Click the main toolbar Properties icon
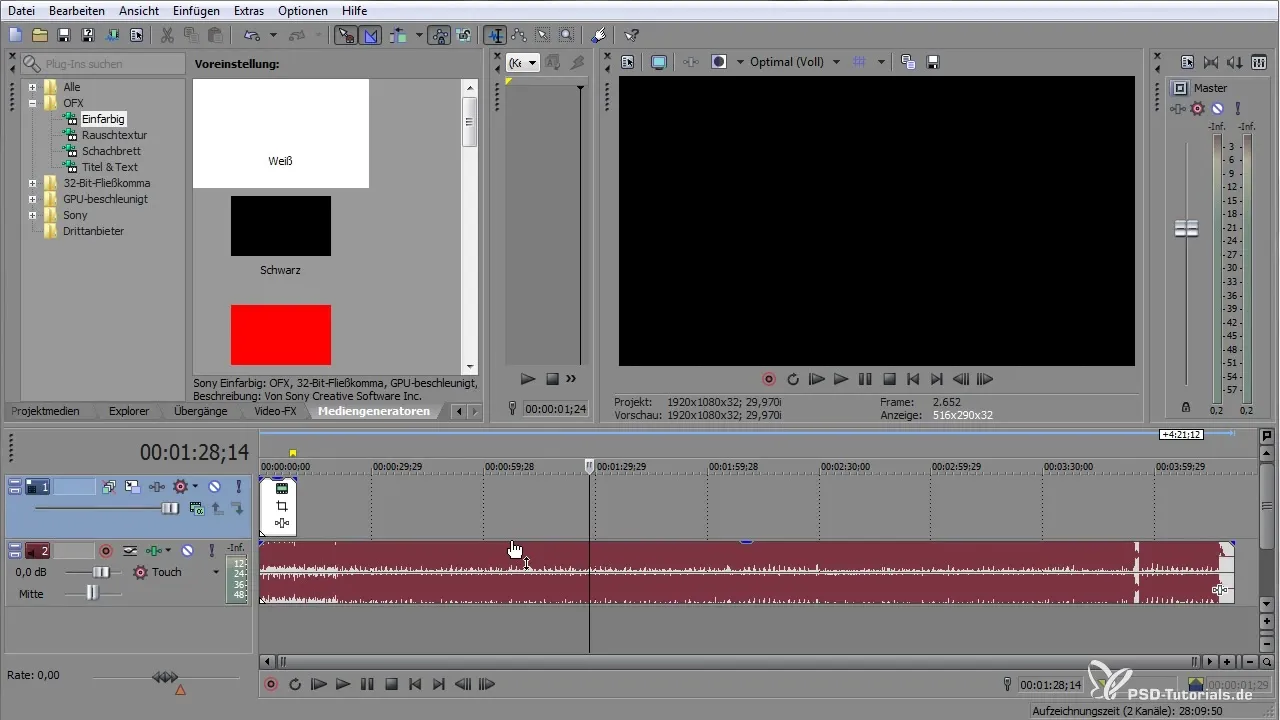The width and height of the screenshot is (1280, 720). tap(137, 35)
